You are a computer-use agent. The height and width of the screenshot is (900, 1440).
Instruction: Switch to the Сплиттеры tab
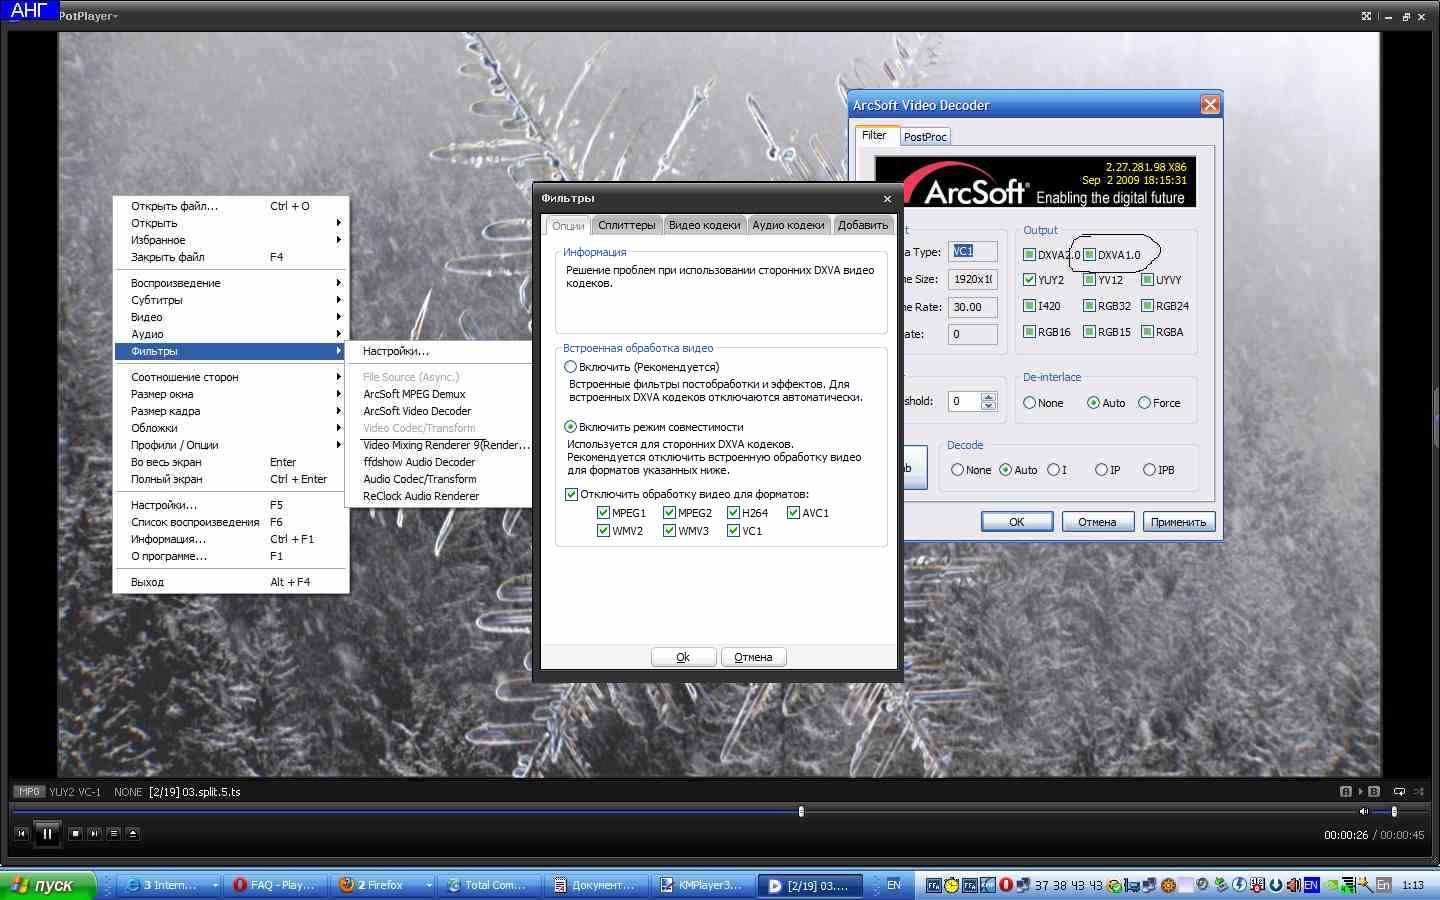[626, 225]
